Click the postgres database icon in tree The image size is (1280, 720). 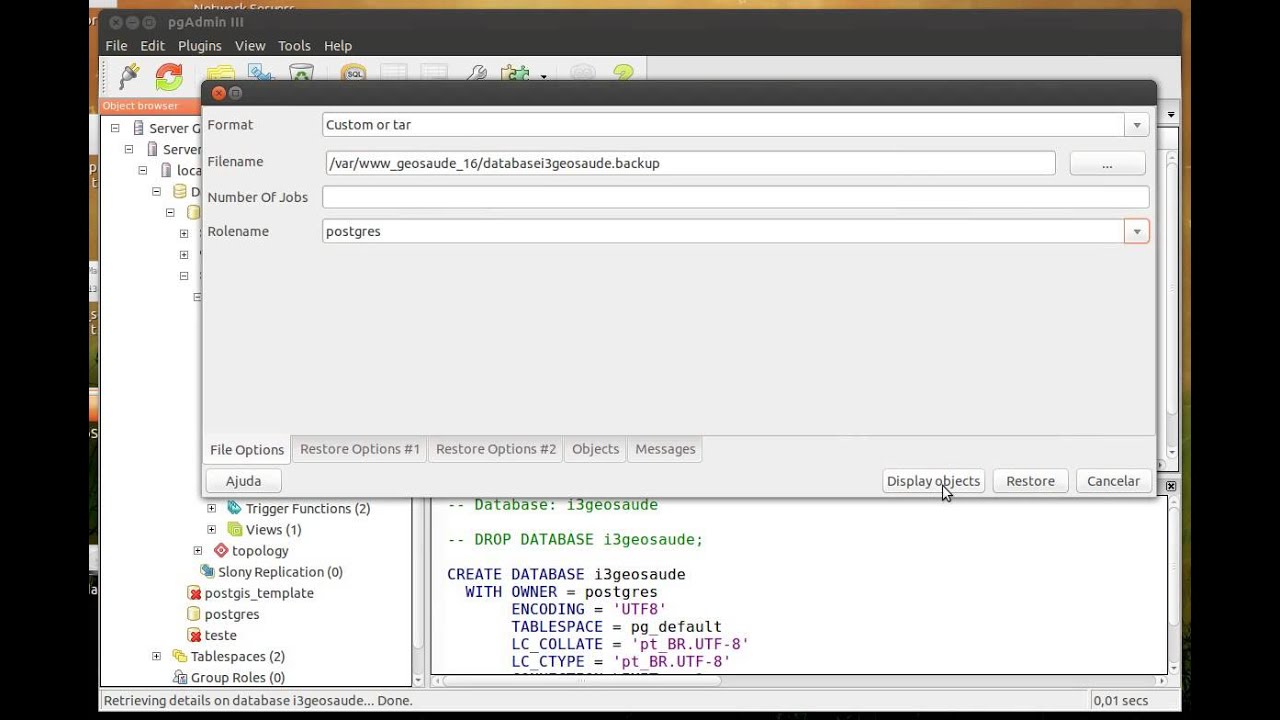pos(194,614)
